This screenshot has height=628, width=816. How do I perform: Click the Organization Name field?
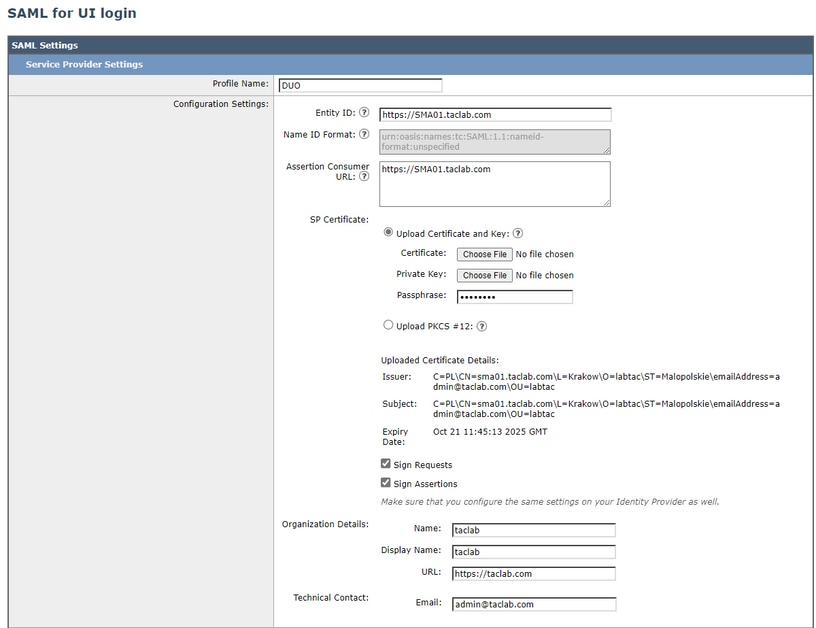point(533,530)
